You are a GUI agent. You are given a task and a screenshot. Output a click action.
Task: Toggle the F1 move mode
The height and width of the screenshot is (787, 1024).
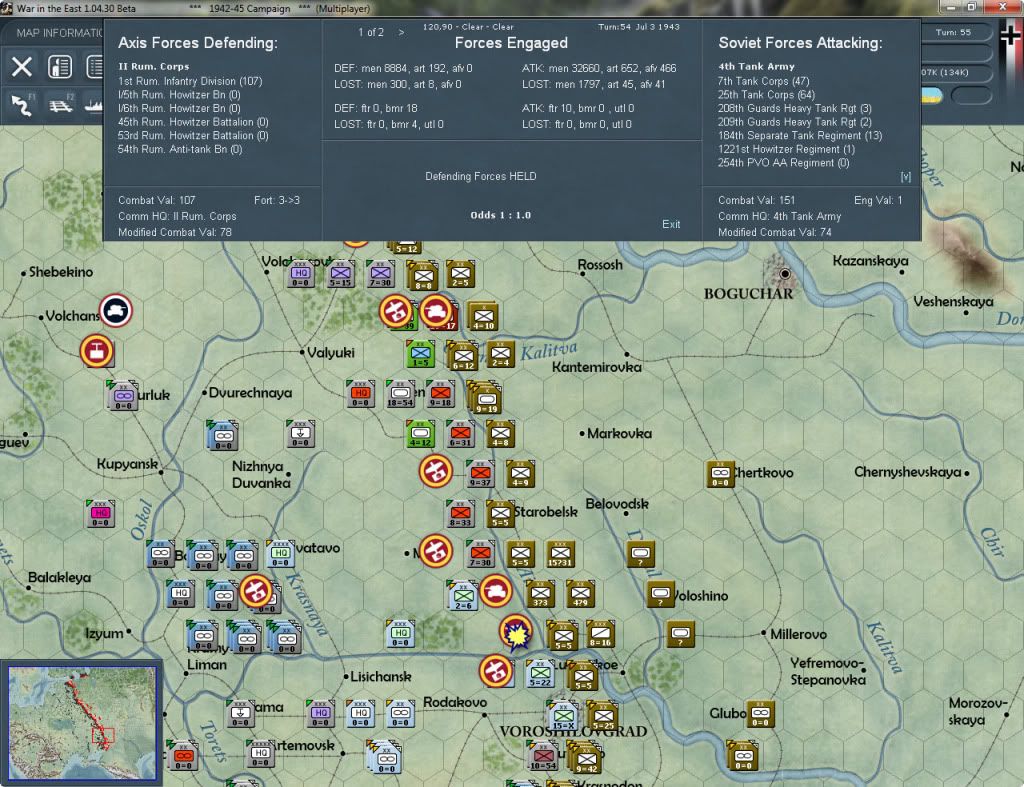(x=22, y=104)
